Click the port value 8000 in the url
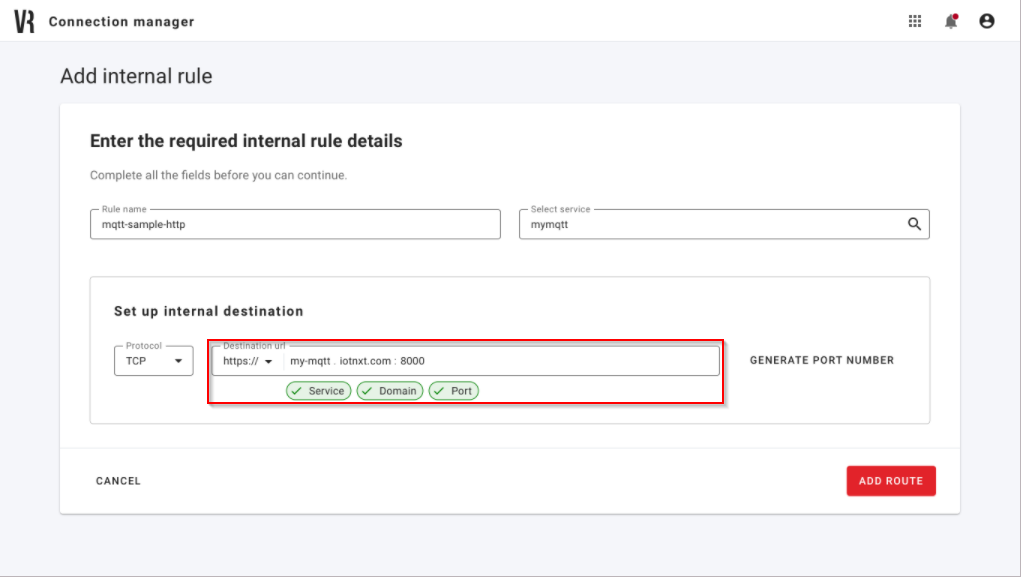Screen dimensions: 1021x577 (414, 360)
